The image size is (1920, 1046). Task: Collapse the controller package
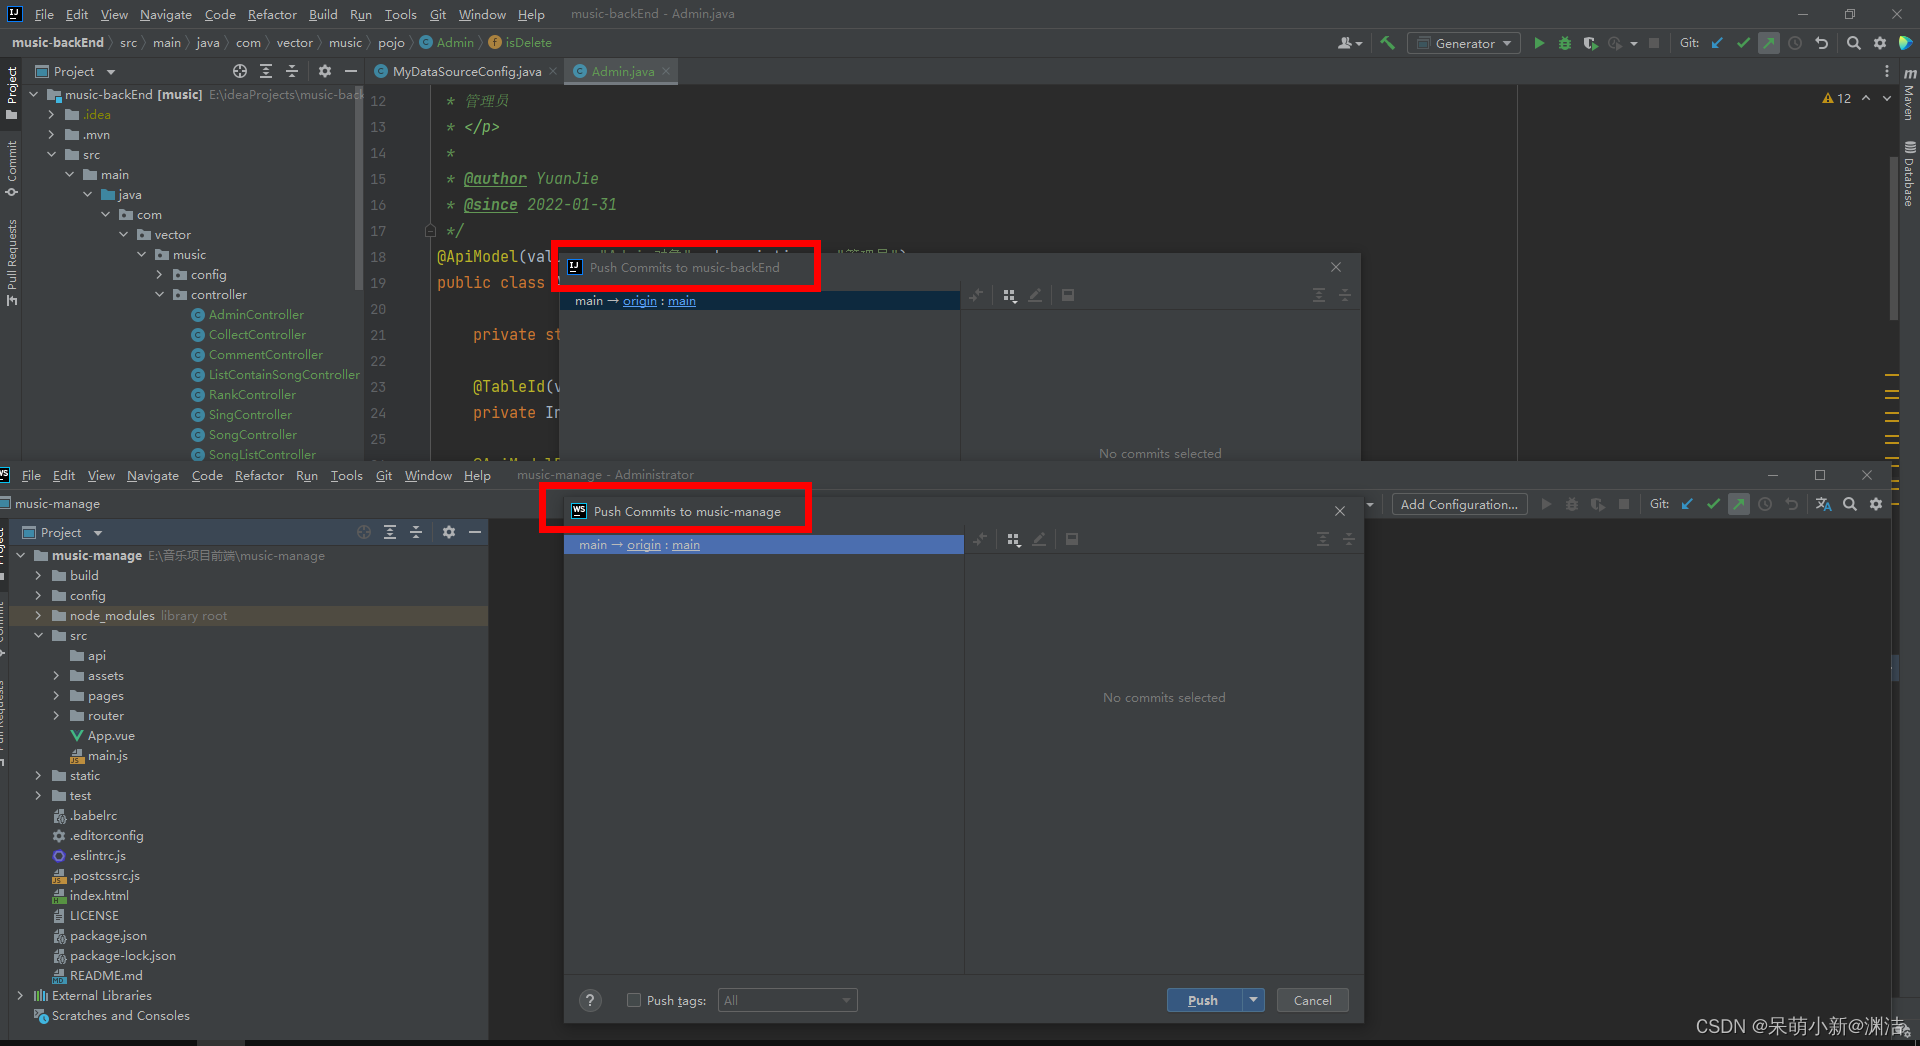coord(159,295)
